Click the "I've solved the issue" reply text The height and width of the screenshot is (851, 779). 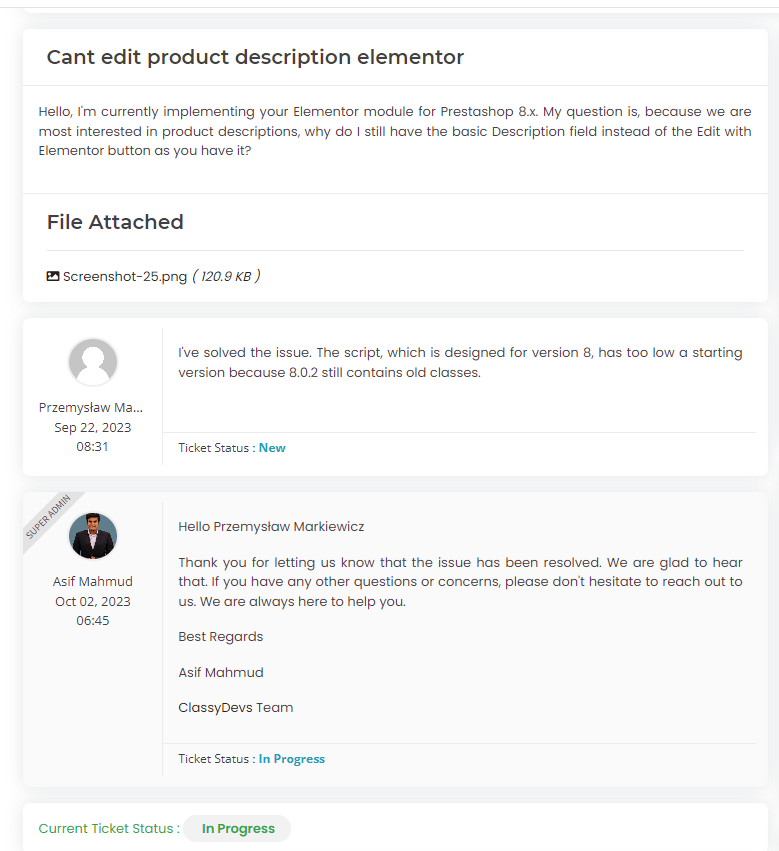(x=460, y=363)
